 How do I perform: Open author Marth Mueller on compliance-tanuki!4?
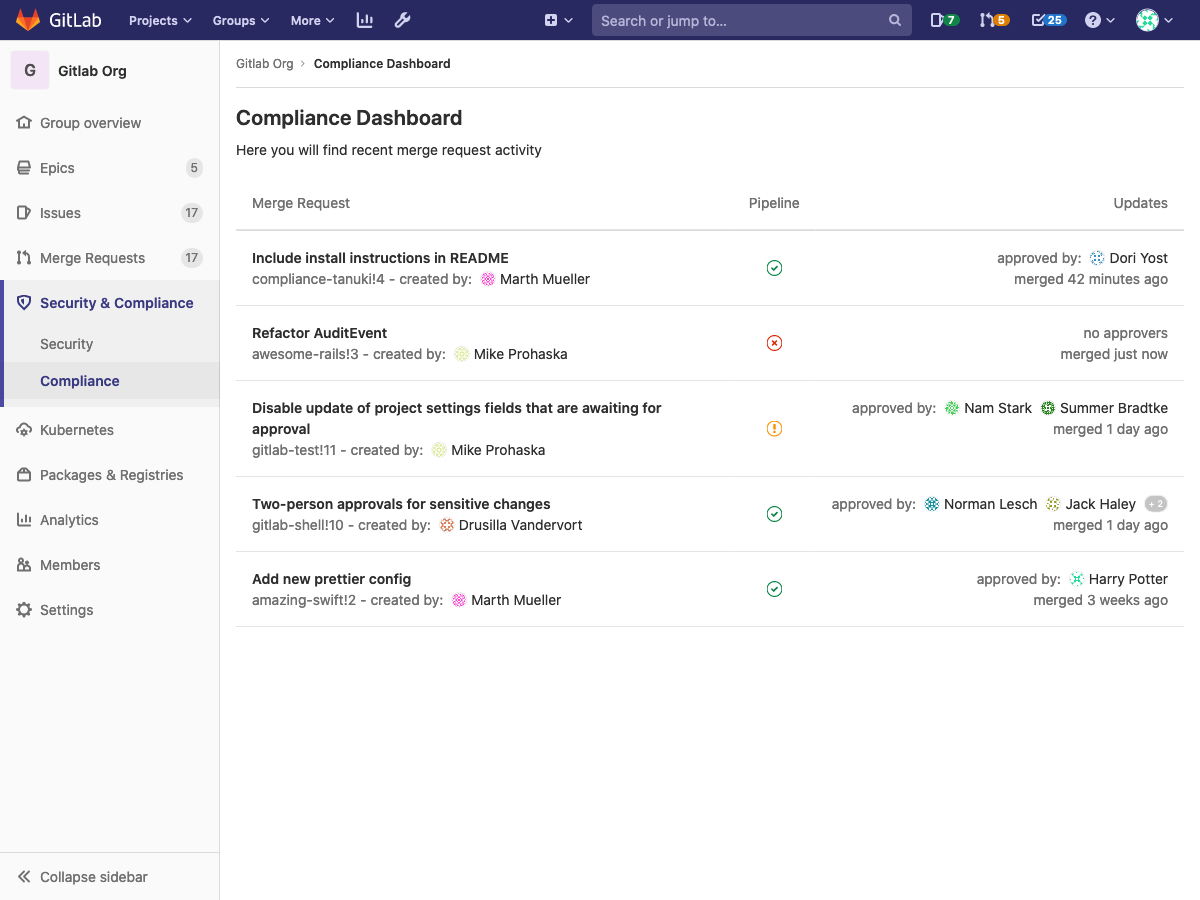pyautogui.click(x=535, y=279)
